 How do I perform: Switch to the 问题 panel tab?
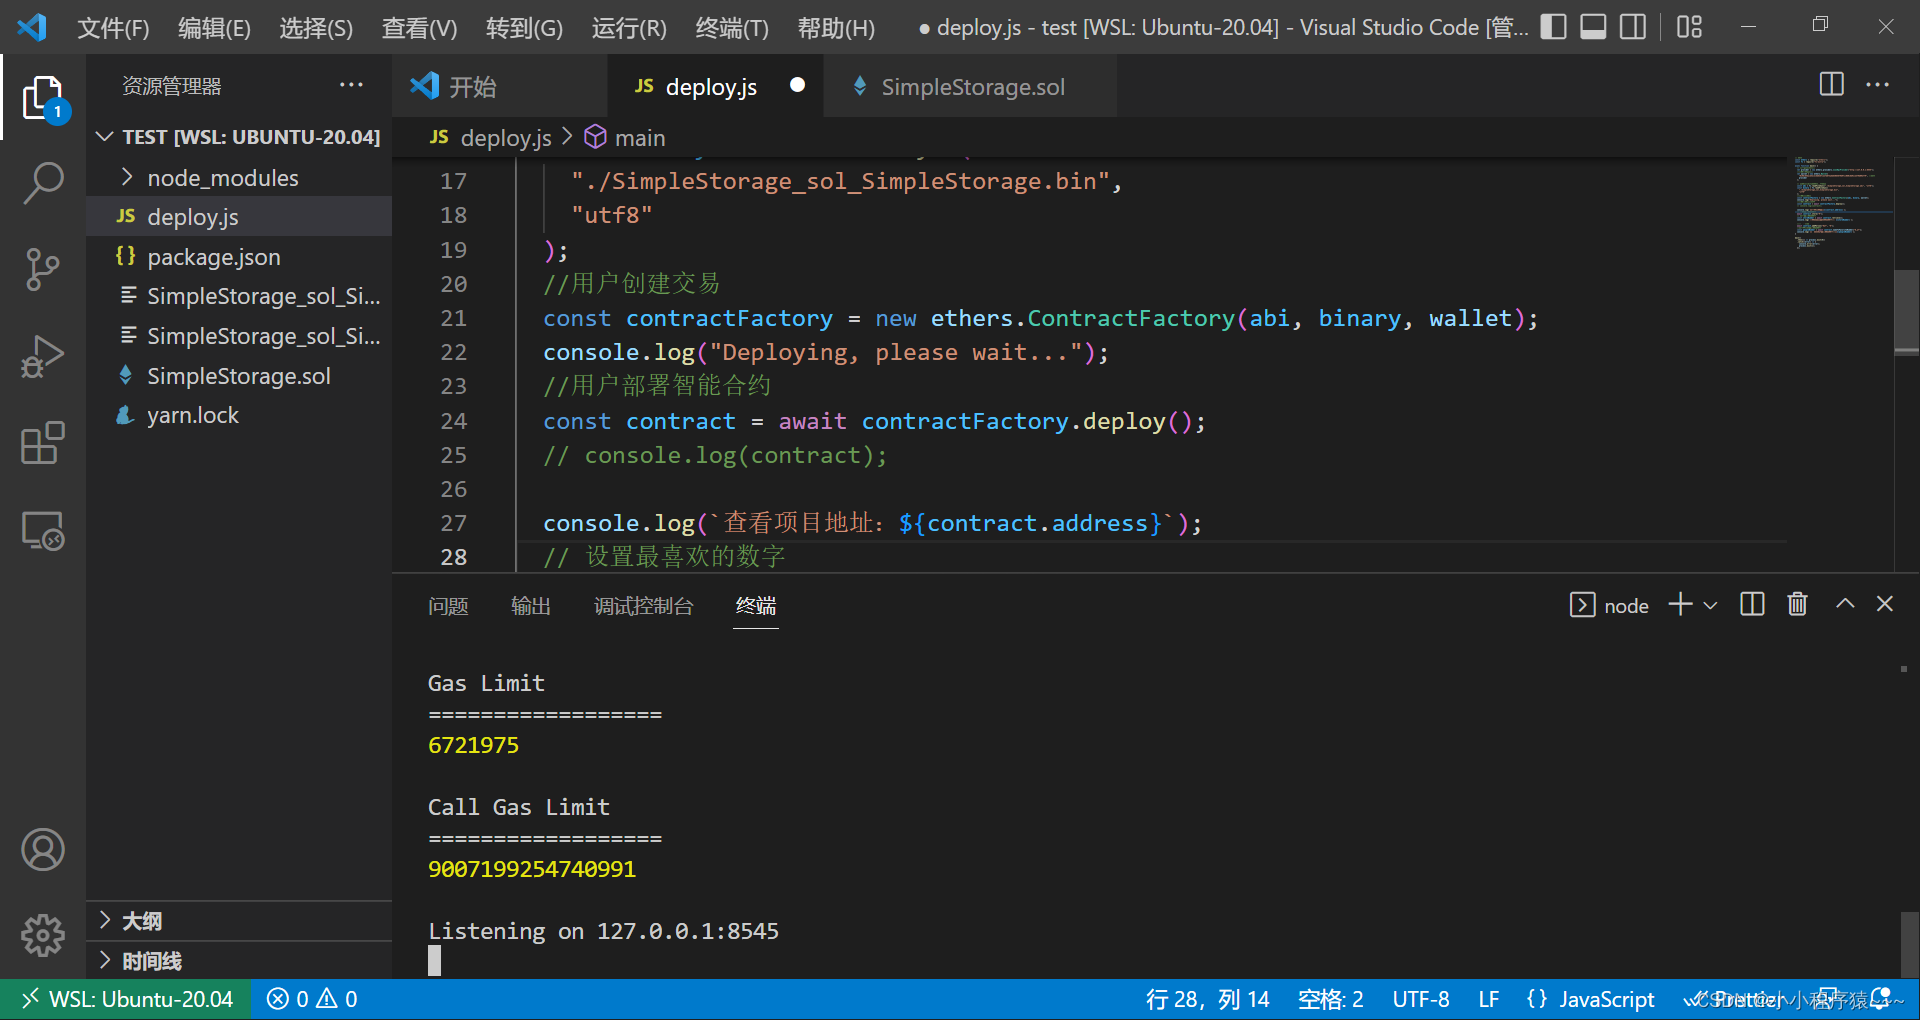(448, 606)
